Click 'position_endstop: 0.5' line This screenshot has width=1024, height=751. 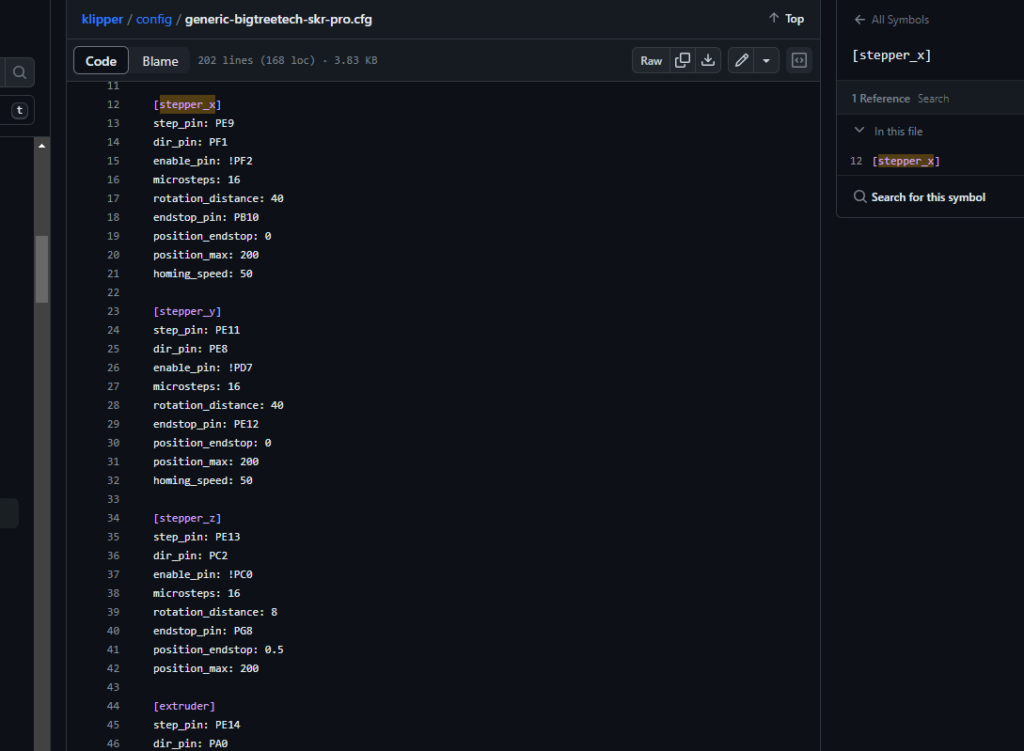point(218,650)
